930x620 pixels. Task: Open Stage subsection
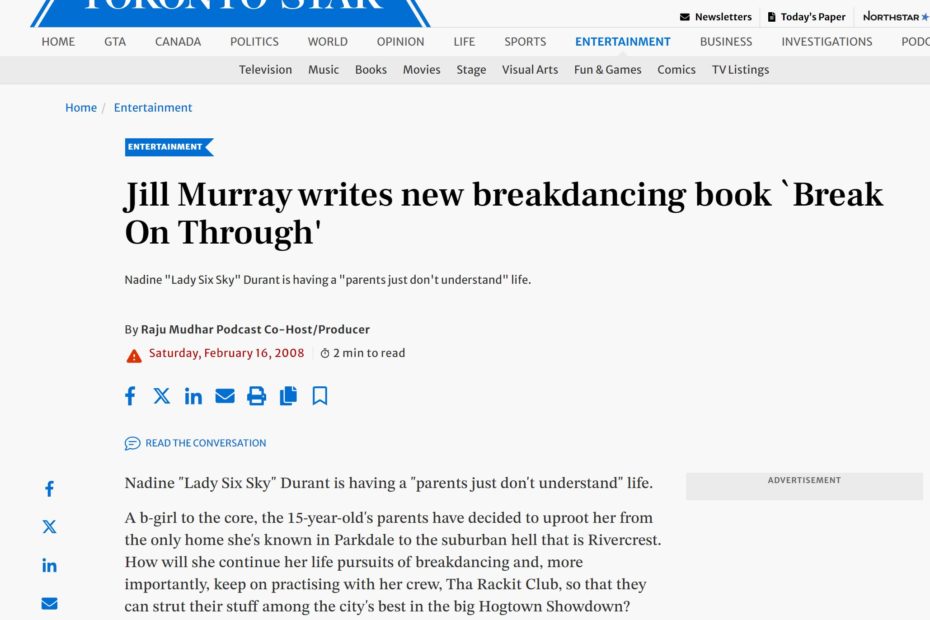(472, 70)
